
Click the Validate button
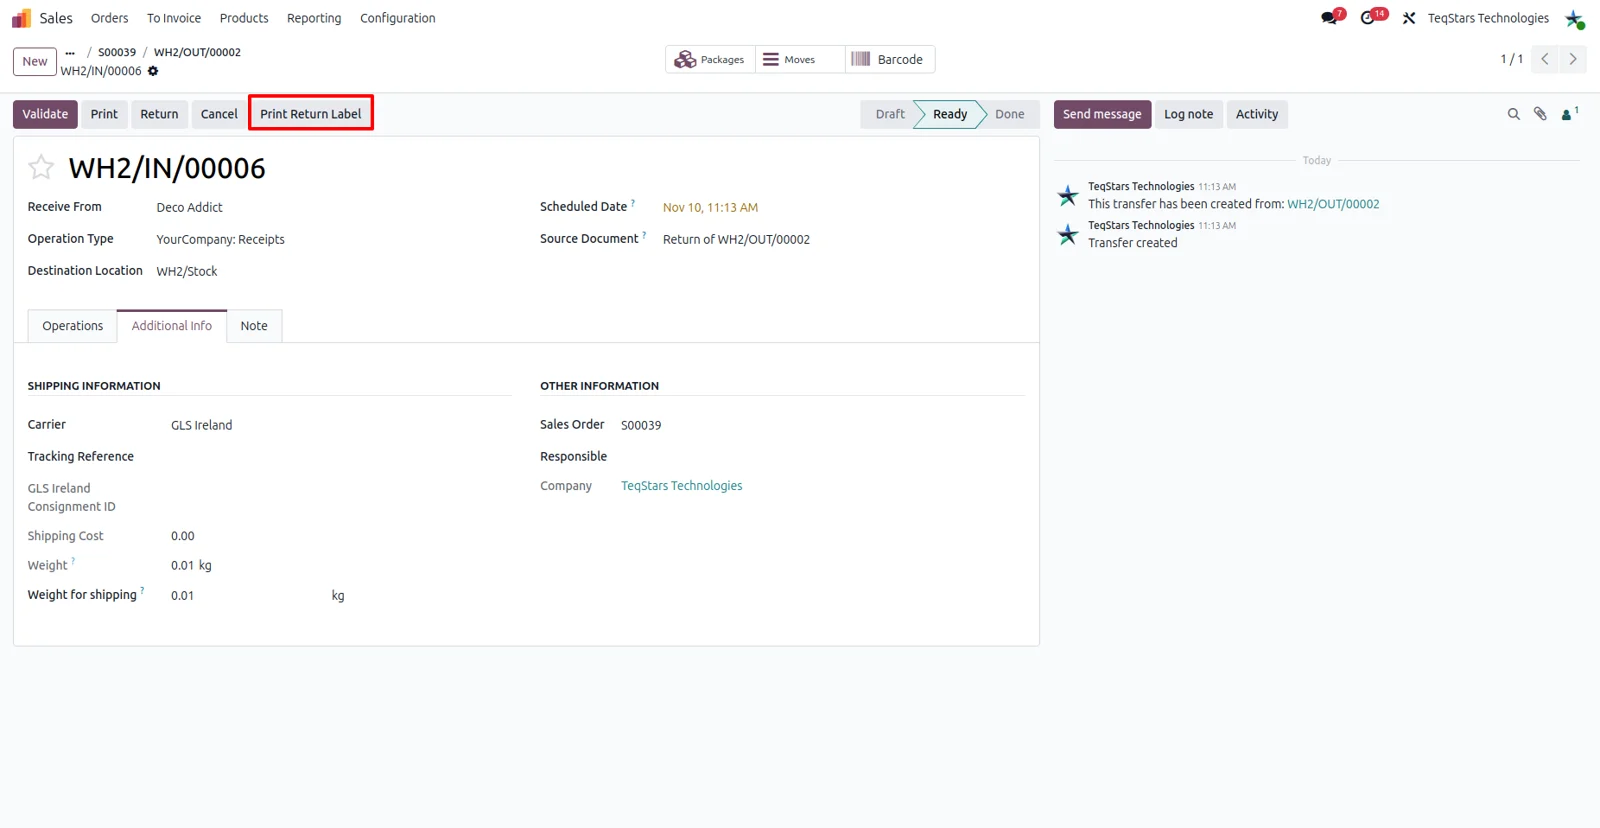coord(45,114)
